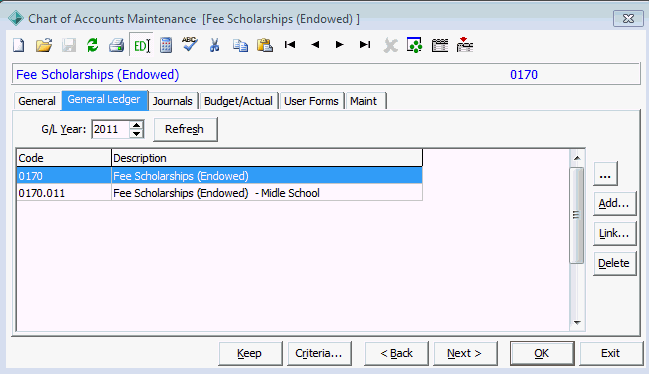Open the Budget/Actual tab
649x374 pixels.
[x=238, y=101]
